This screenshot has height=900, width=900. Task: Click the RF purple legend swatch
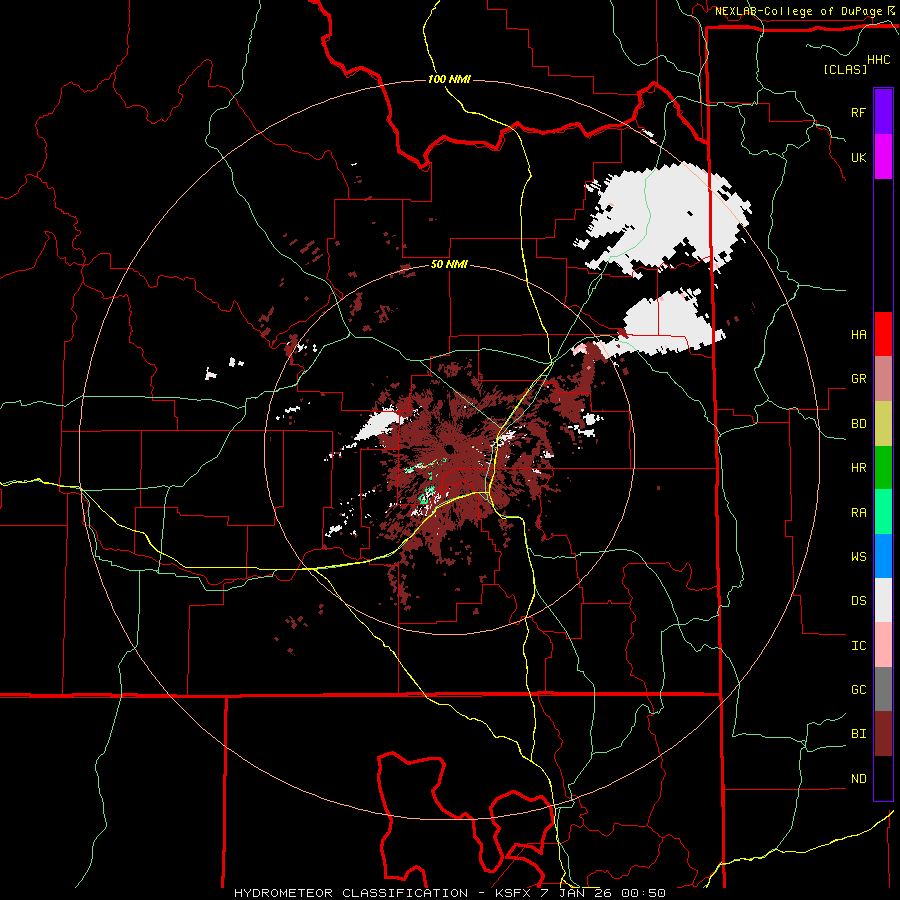pos(883,112)
